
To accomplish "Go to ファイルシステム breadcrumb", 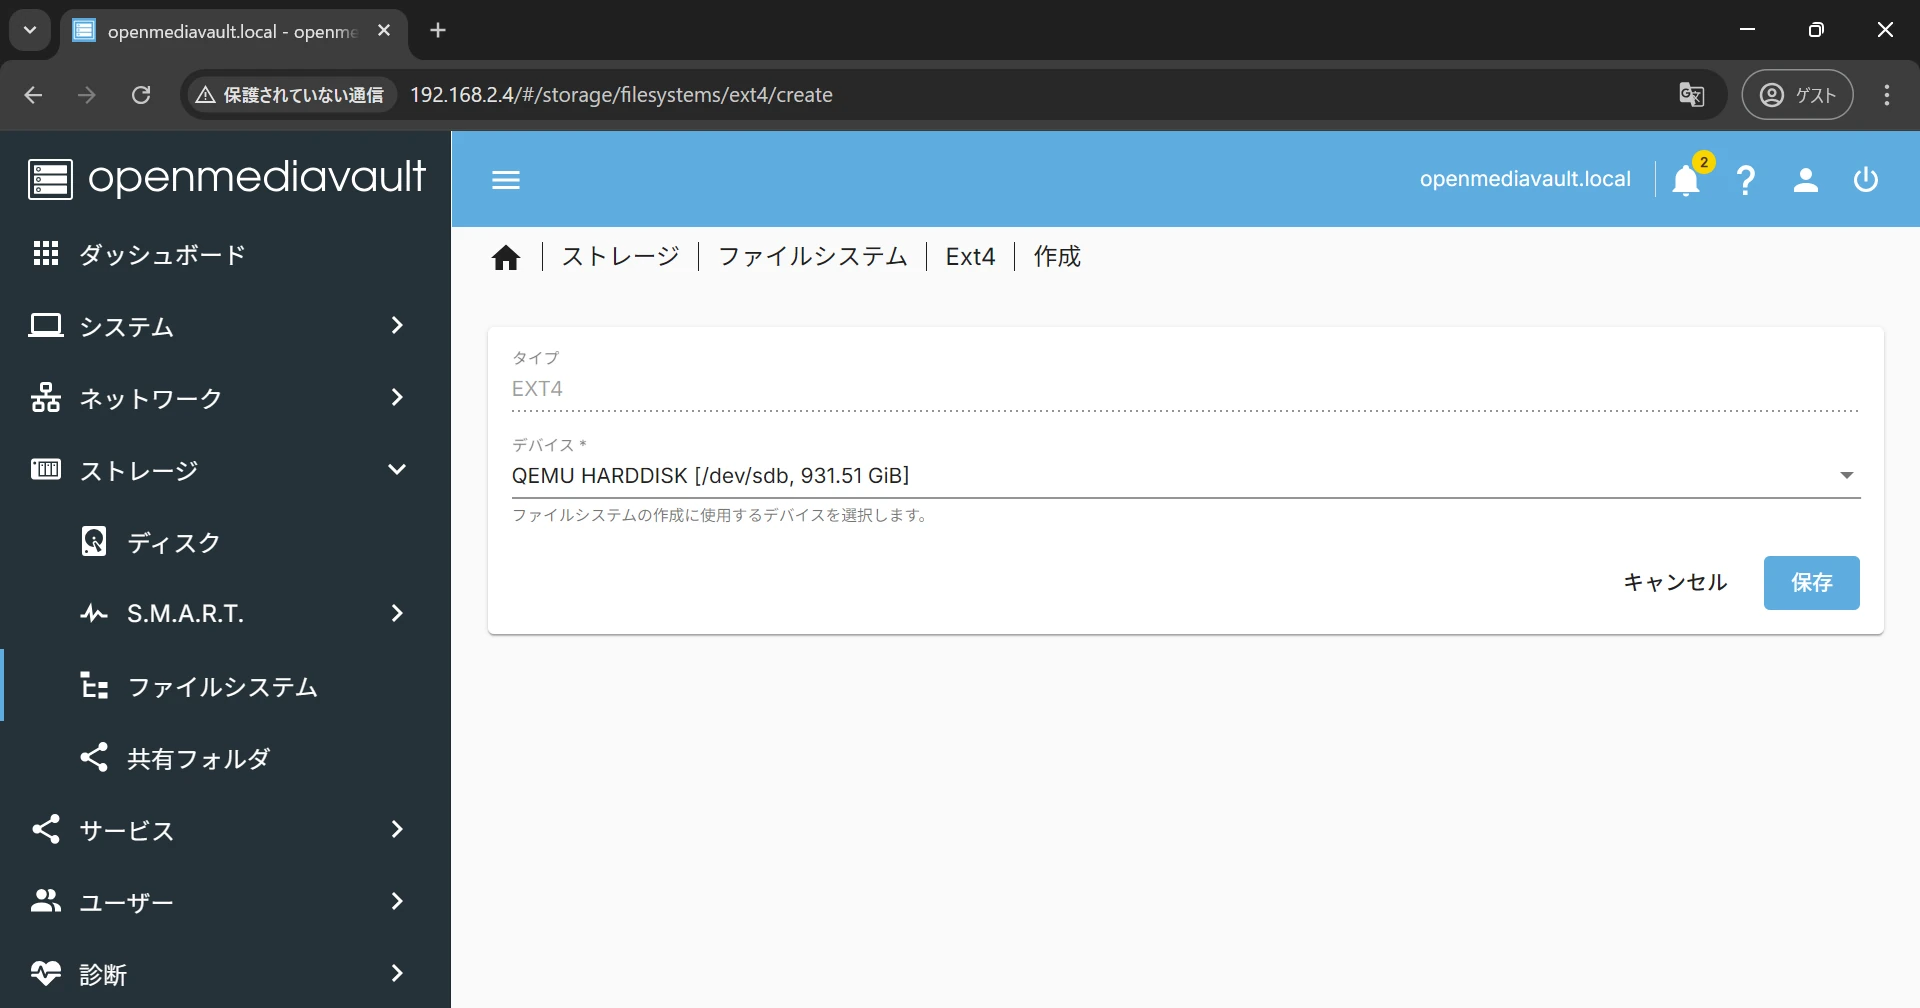I will click(x=813, y=257).
